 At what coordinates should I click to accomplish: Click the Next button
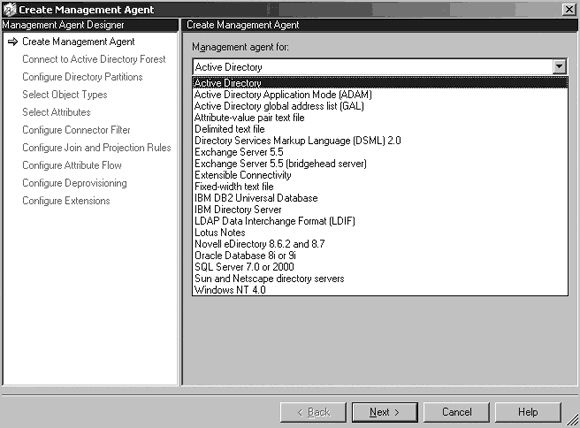coord(385,412)
